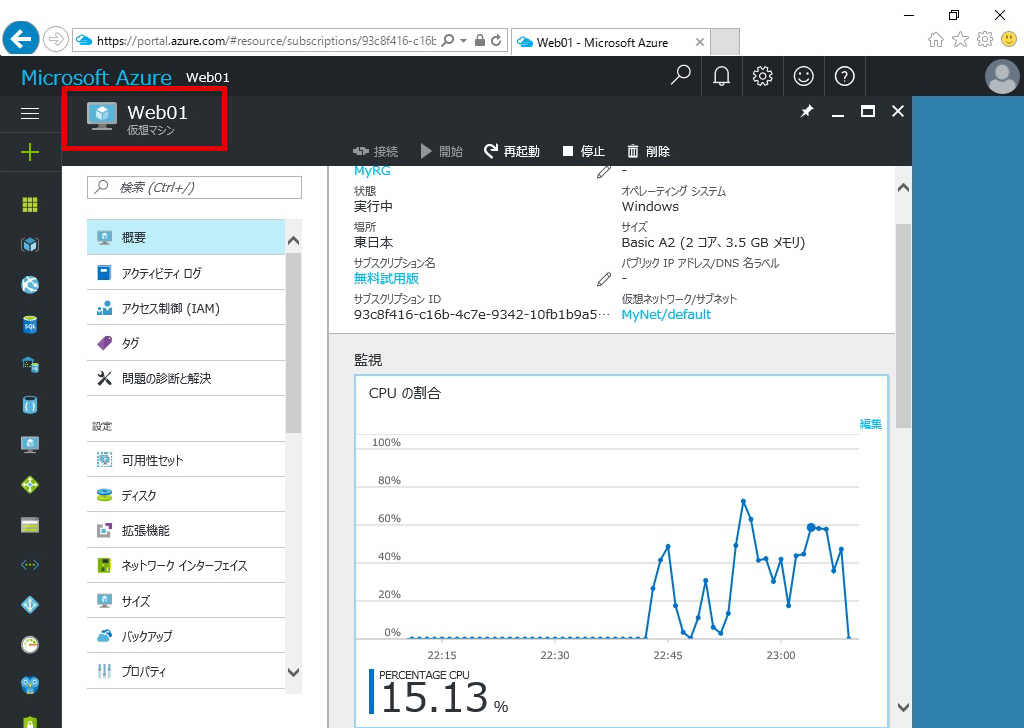Go to browser home page icon
Image resolution: width=1024 pixels, height=728 pixels.
tap(936, 40)
